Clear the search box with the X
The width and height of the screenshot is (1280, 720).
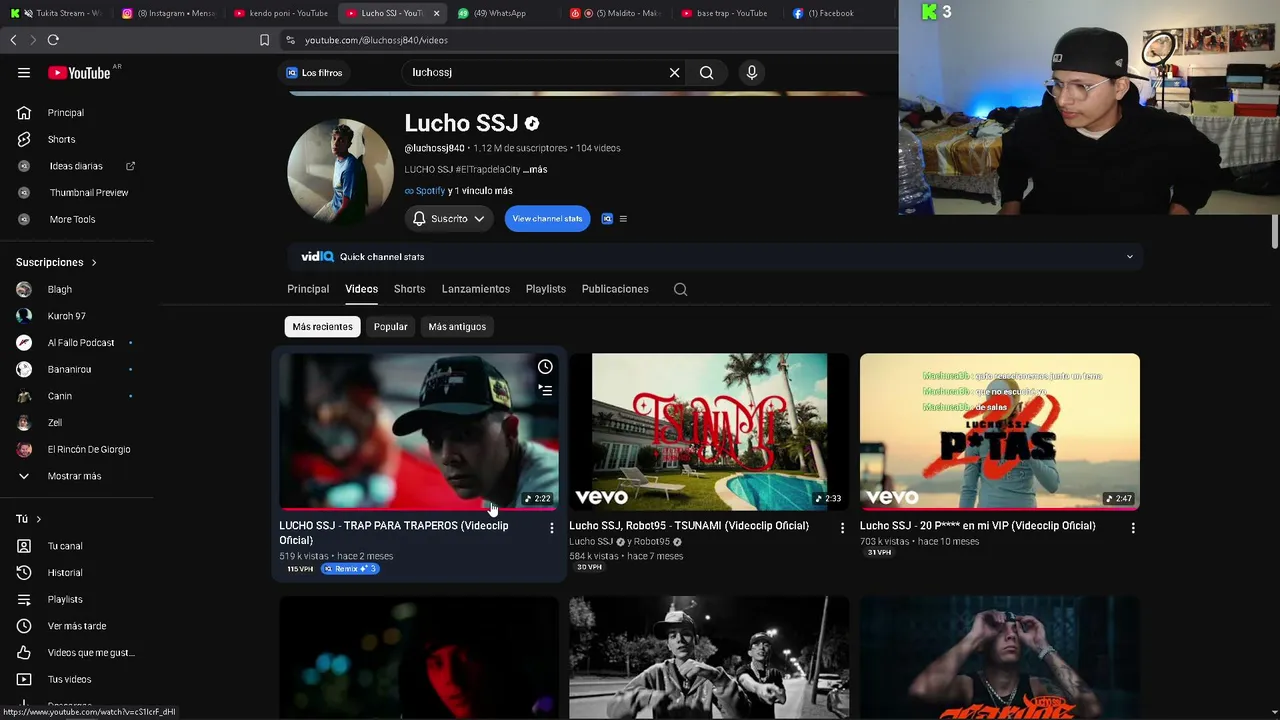click(674, 72)
